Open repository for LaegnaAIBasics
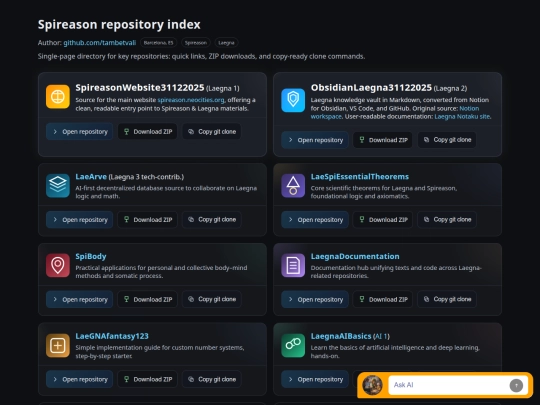 315,380
